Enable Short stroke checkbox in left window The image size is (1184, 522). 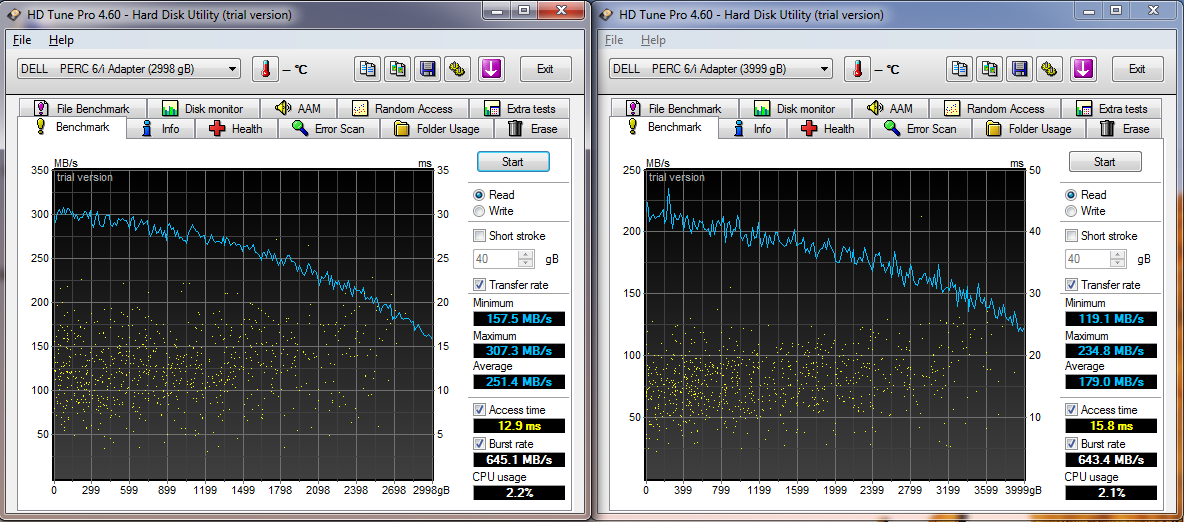[x=479, y=236]
